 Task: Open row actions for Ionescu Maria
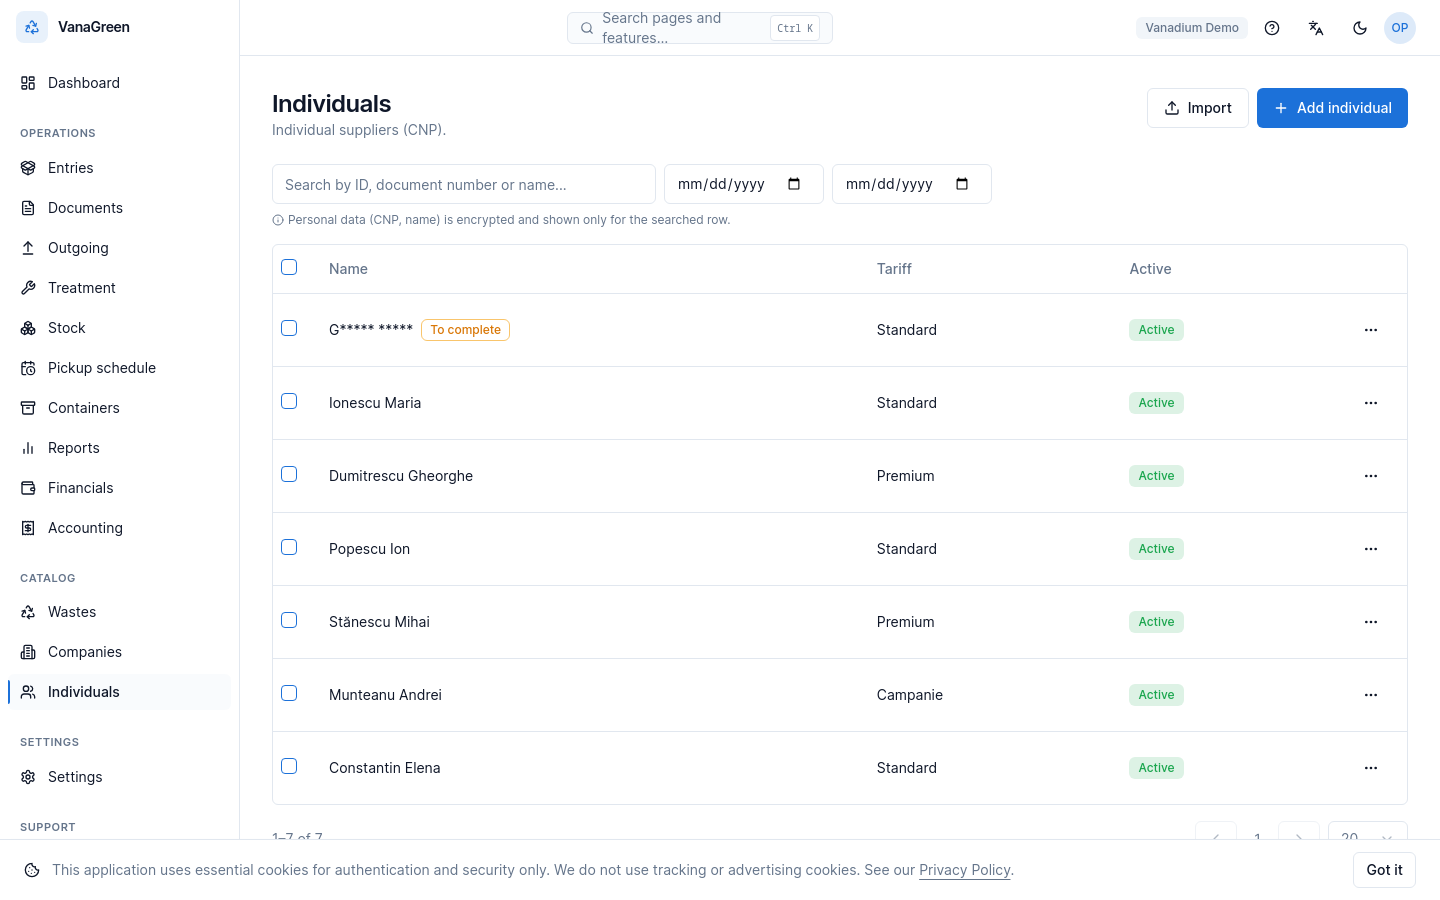point(1371,403)
